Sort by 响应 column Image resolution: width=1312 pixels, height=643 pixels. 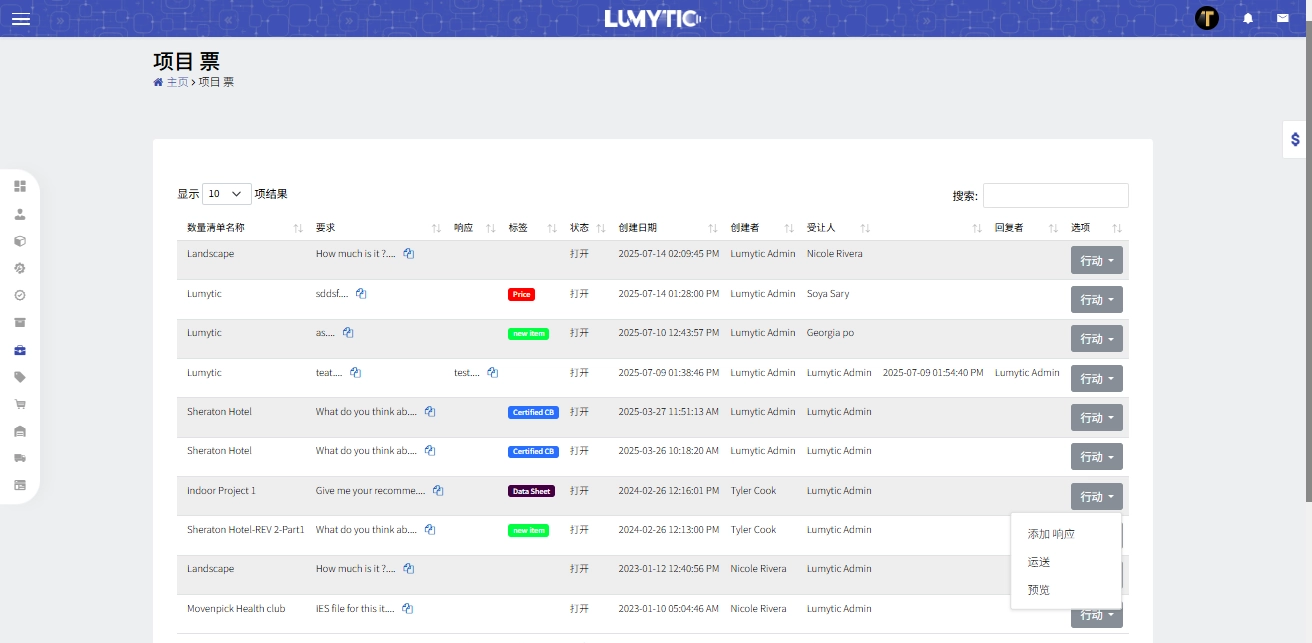coord(490,228)
